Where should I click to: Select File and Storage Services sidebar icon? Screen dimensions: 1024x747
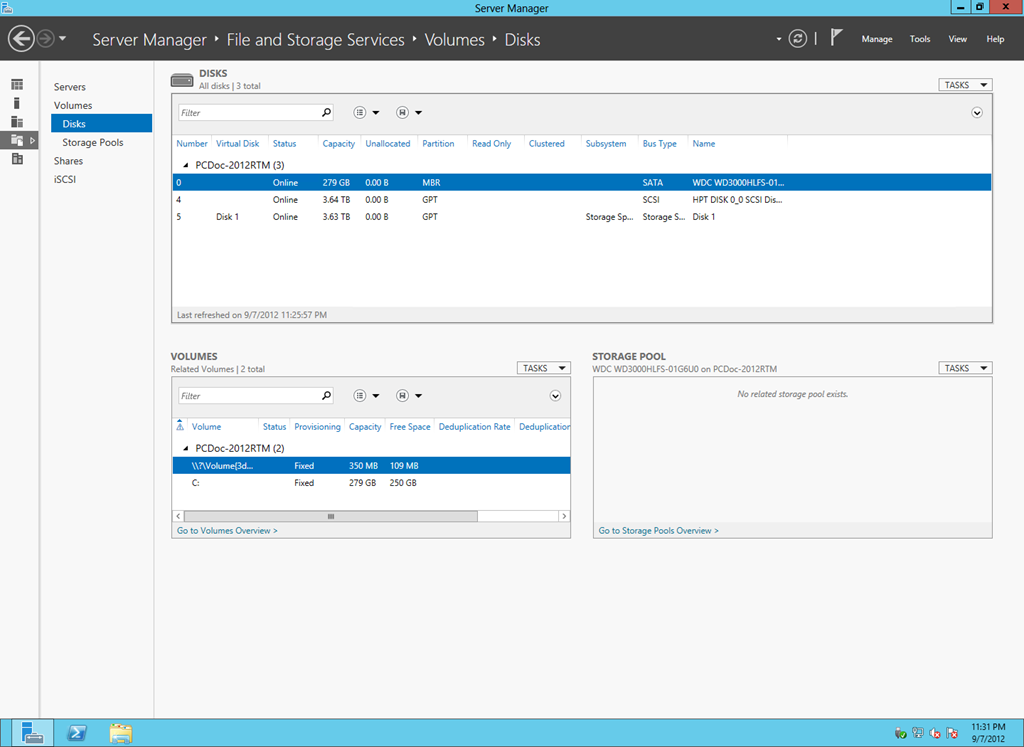pos(17,140)
